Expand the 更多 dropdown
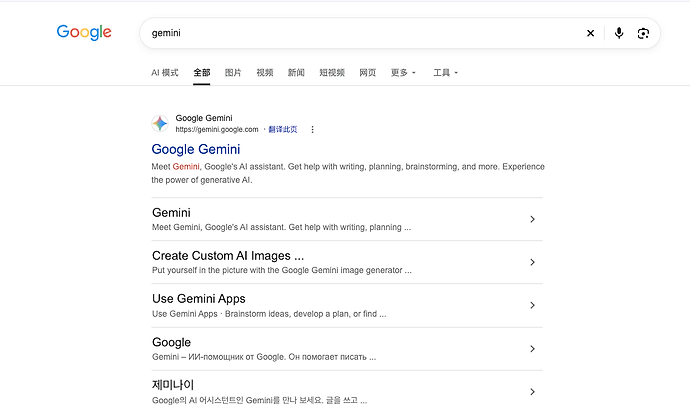The image size is (690, 405). point(403,73)
